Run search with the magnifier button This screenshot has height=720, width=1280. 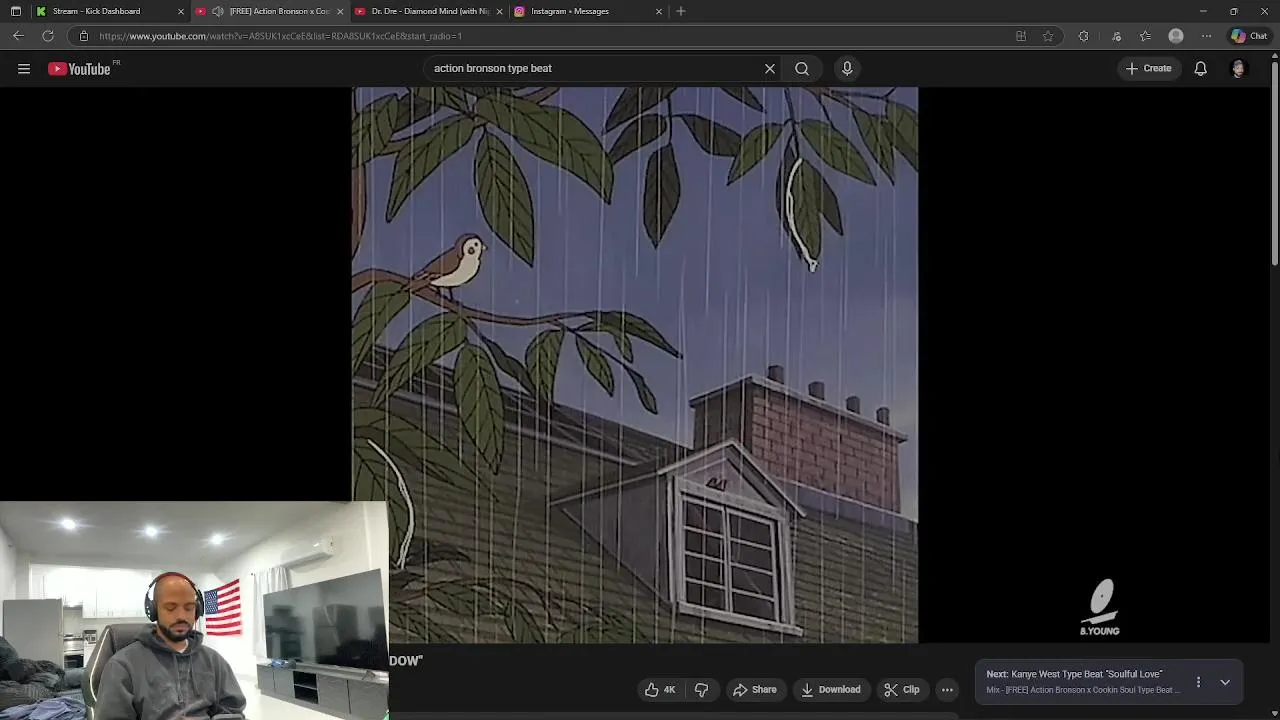pos(802,69)
